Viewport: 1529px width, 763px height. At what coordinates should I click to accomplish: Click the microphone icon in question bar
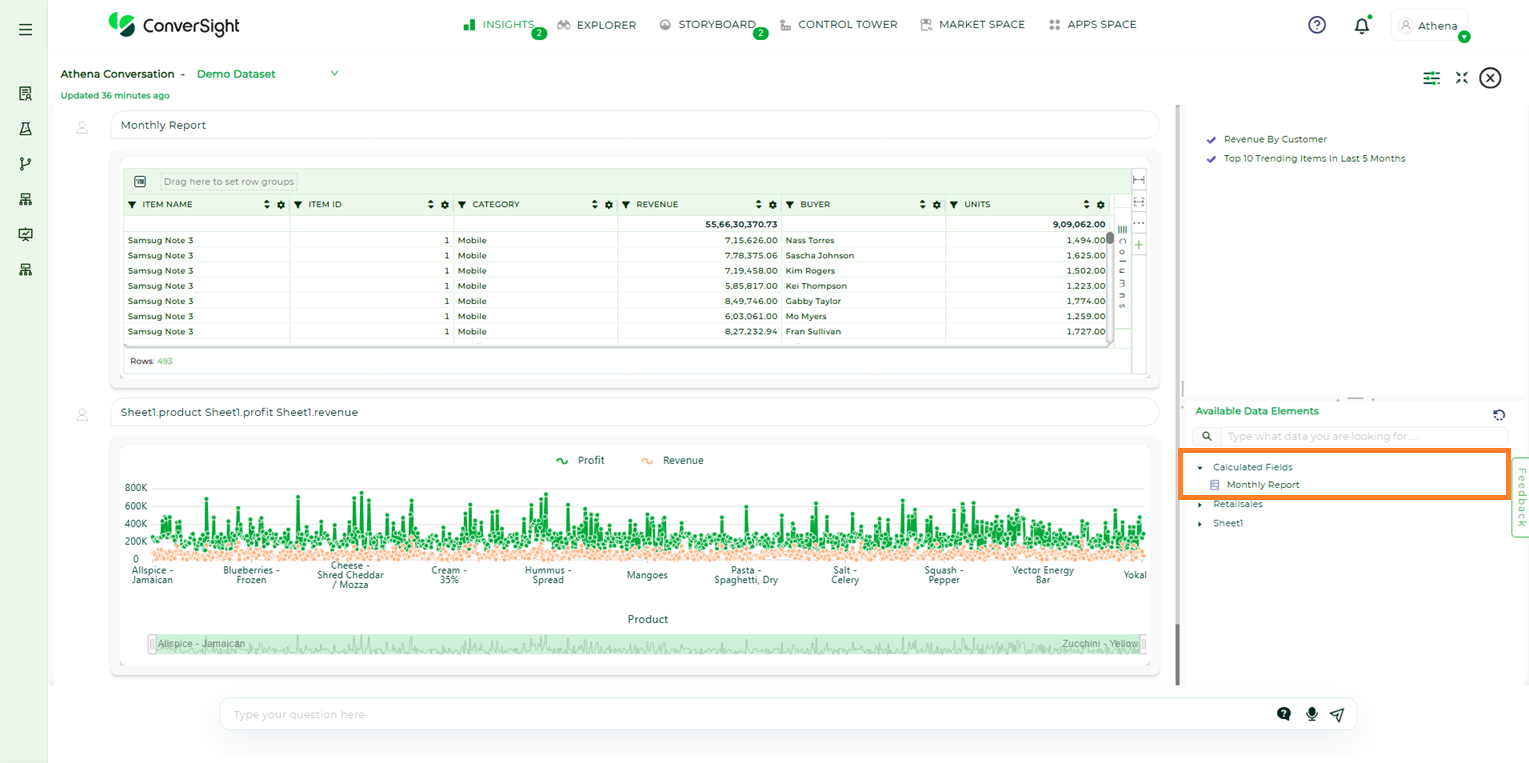point(1311,714)
